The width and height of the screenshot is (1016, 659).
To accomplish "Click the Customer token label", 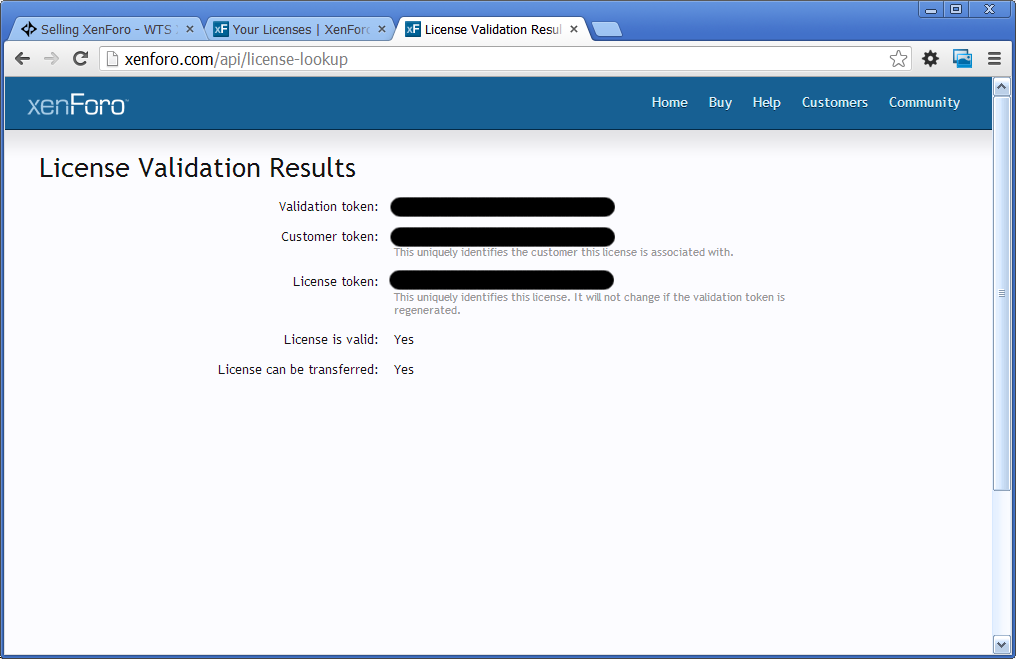I will (330, 237).
